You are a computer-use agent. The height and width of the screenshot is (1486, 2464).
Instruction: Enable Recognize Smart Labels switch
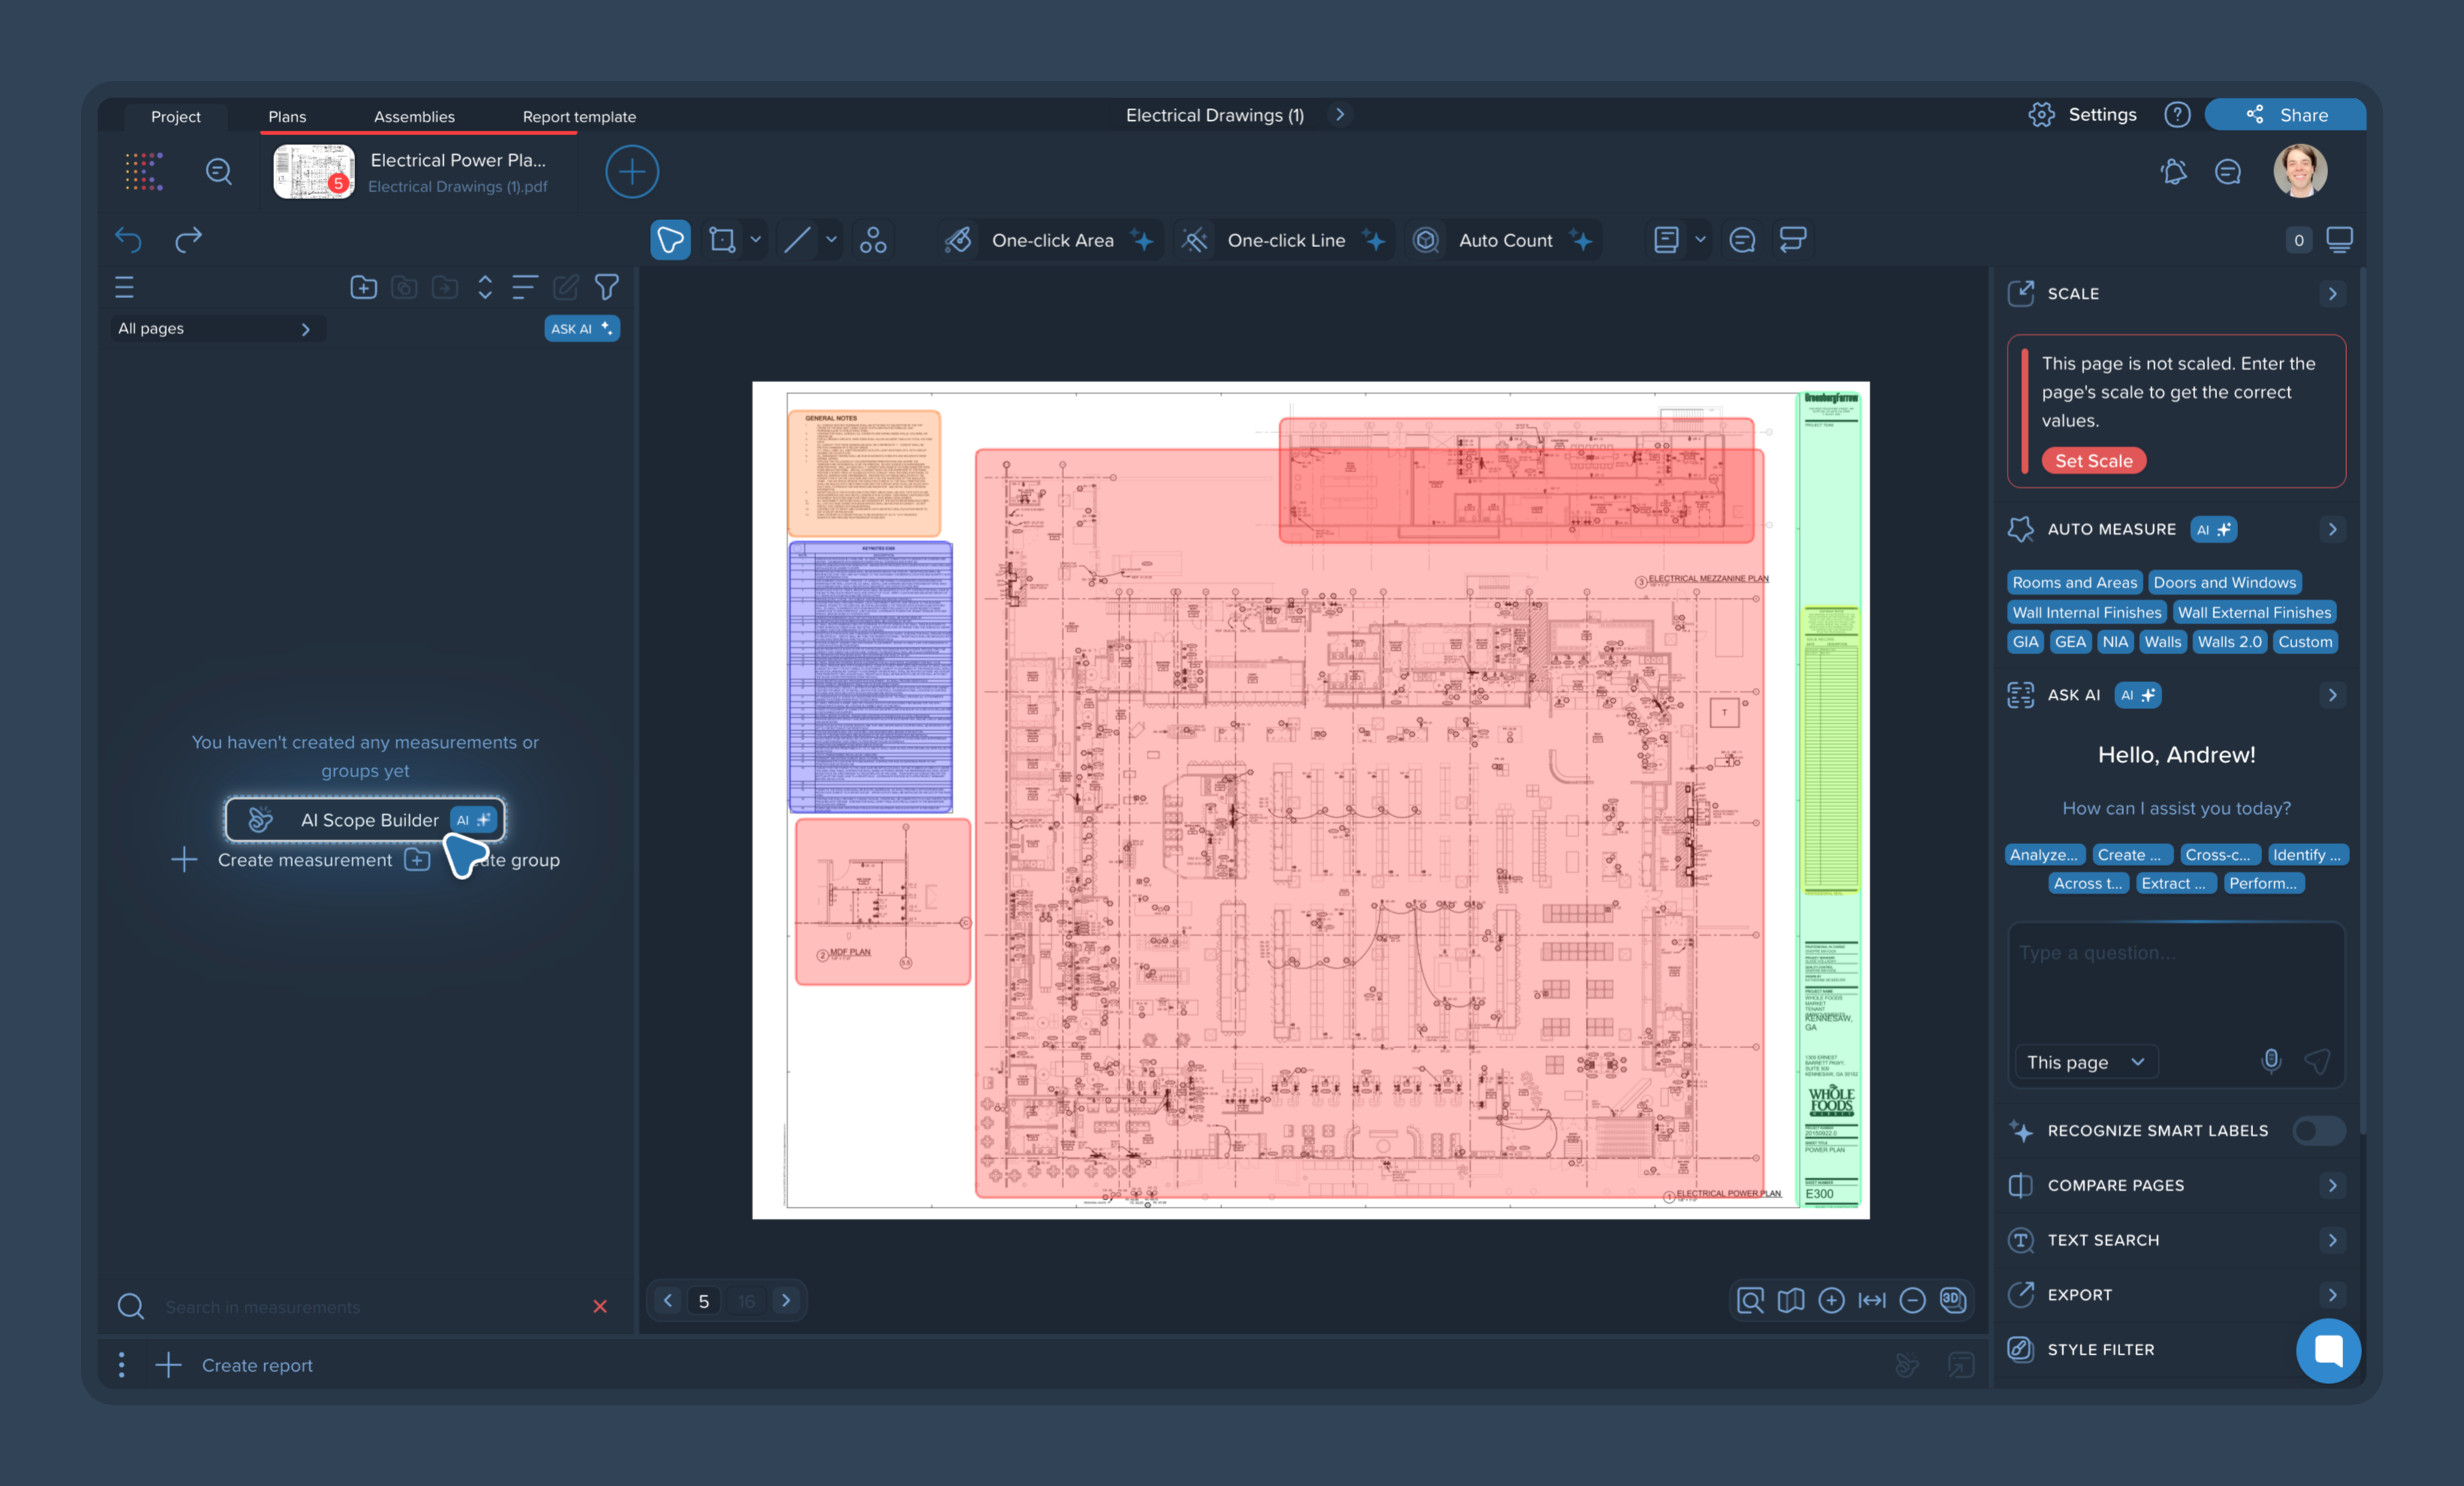tap(2318, 1130)
